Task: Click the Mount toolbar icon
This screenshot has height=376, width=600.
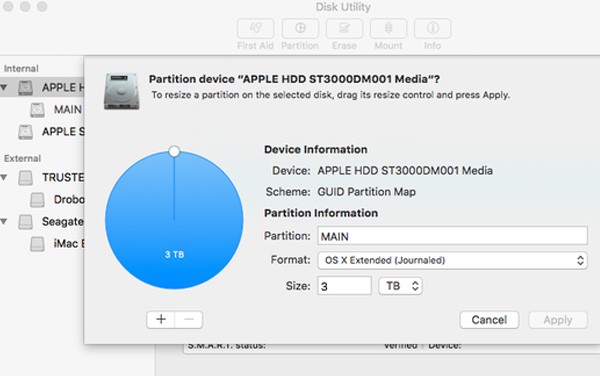Action: (388, 28)
